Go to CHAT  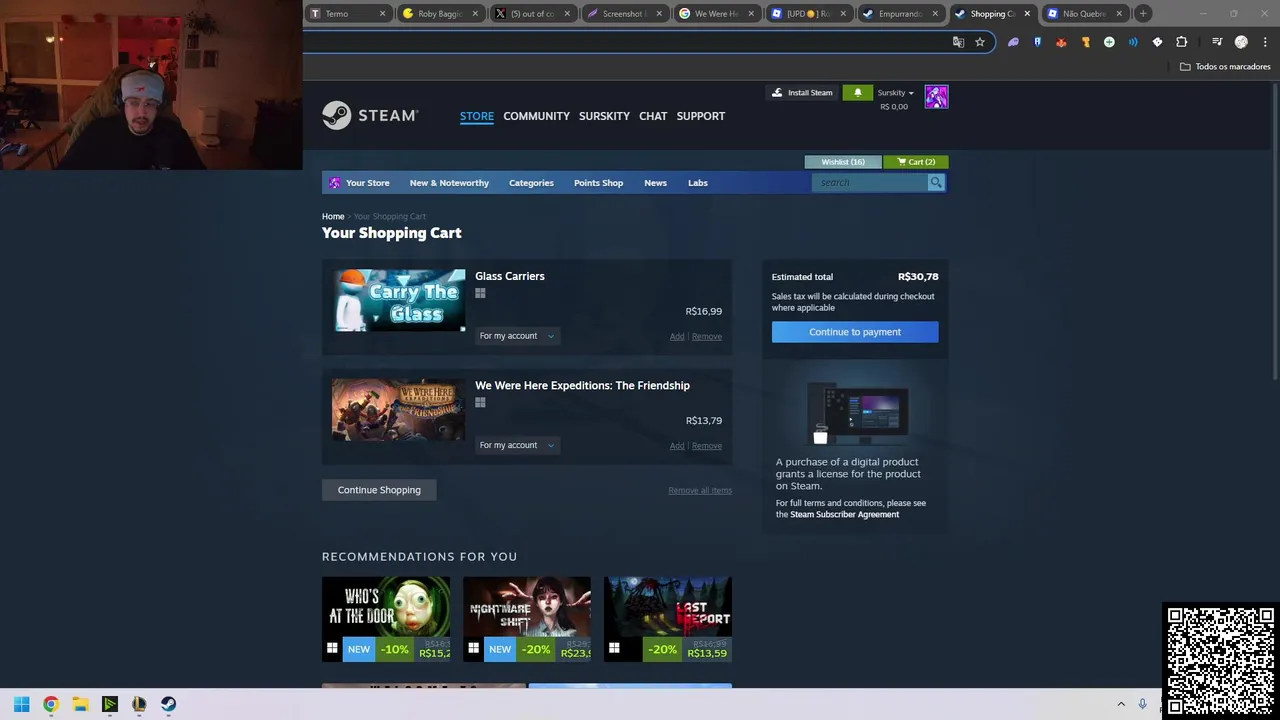(x=653, y=116)
